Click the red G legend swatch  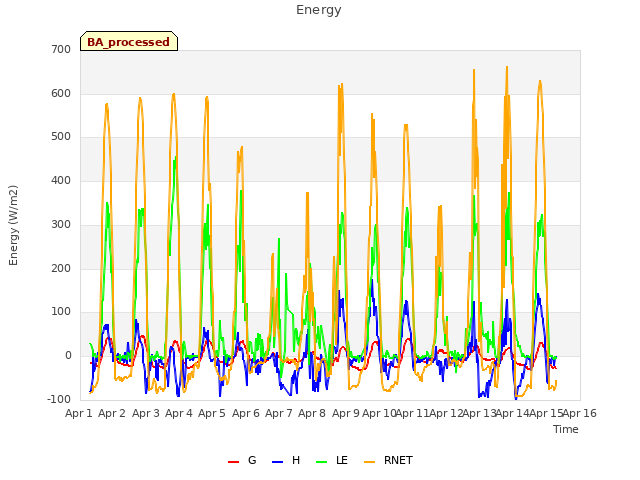[233, 461]
